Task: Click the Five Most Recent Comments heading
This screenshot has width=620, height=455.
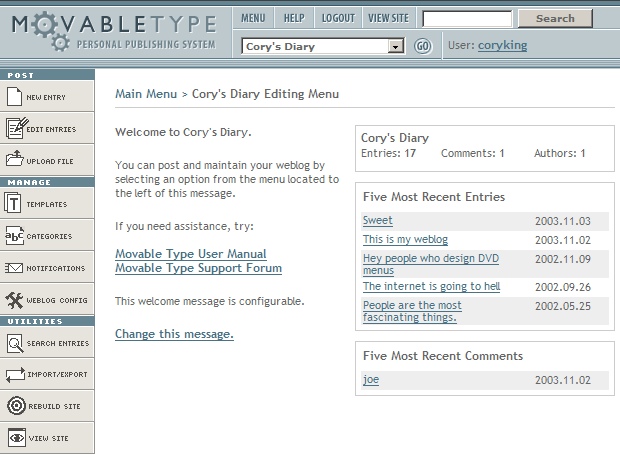Action: 443,356
